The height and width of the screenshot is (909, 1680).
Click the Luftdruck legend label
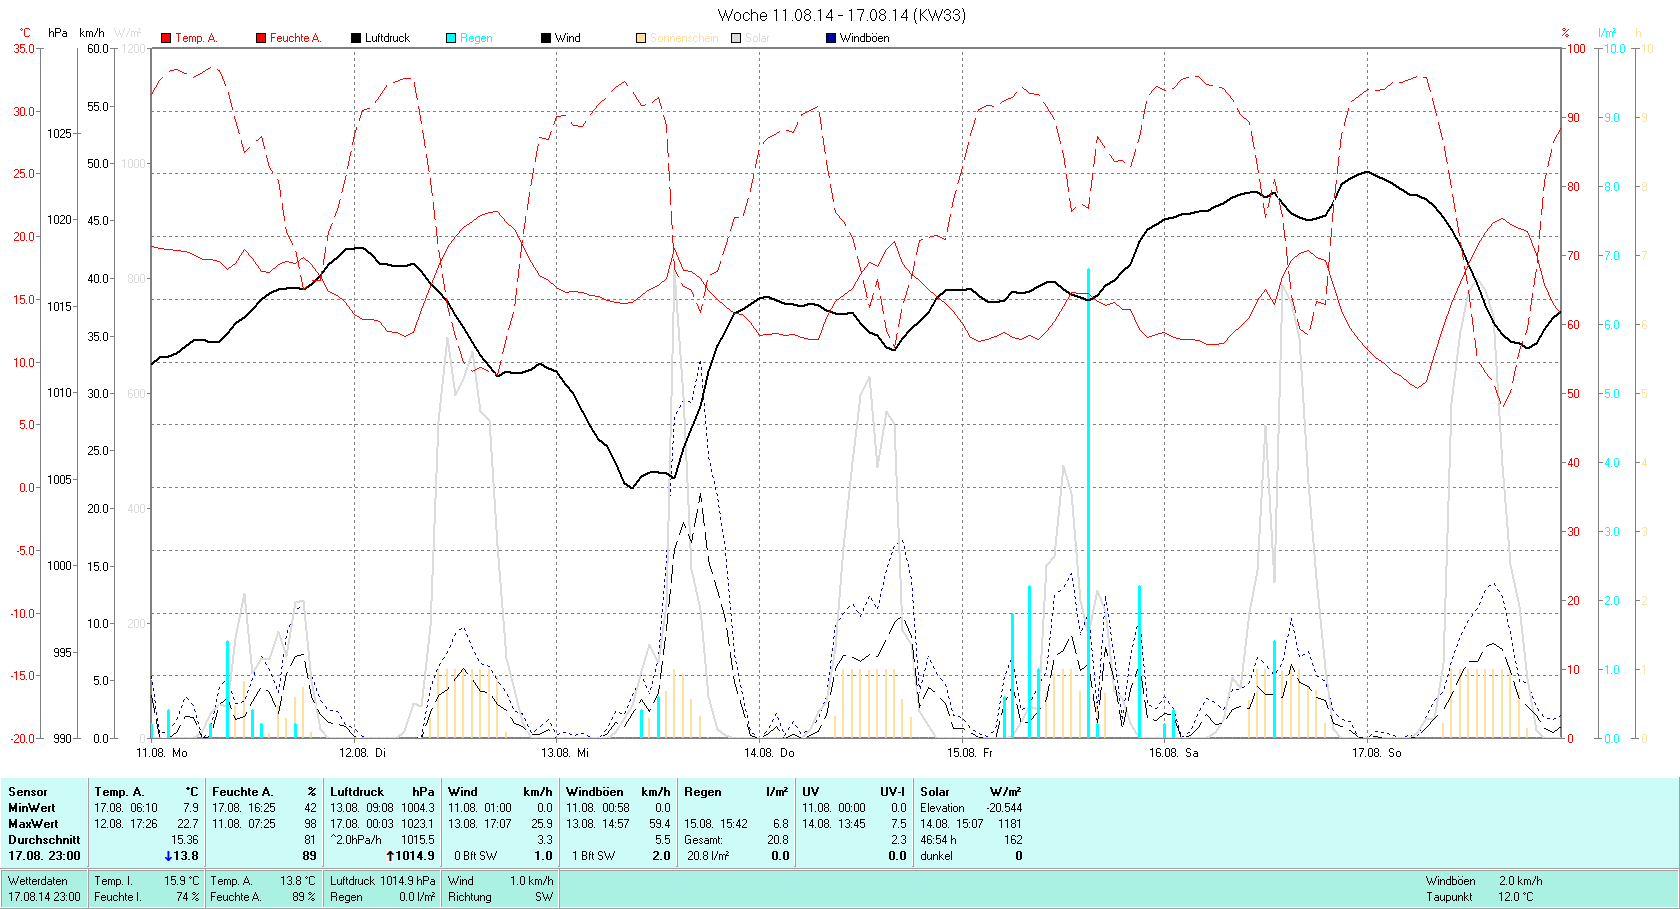(x=388, y=38)
